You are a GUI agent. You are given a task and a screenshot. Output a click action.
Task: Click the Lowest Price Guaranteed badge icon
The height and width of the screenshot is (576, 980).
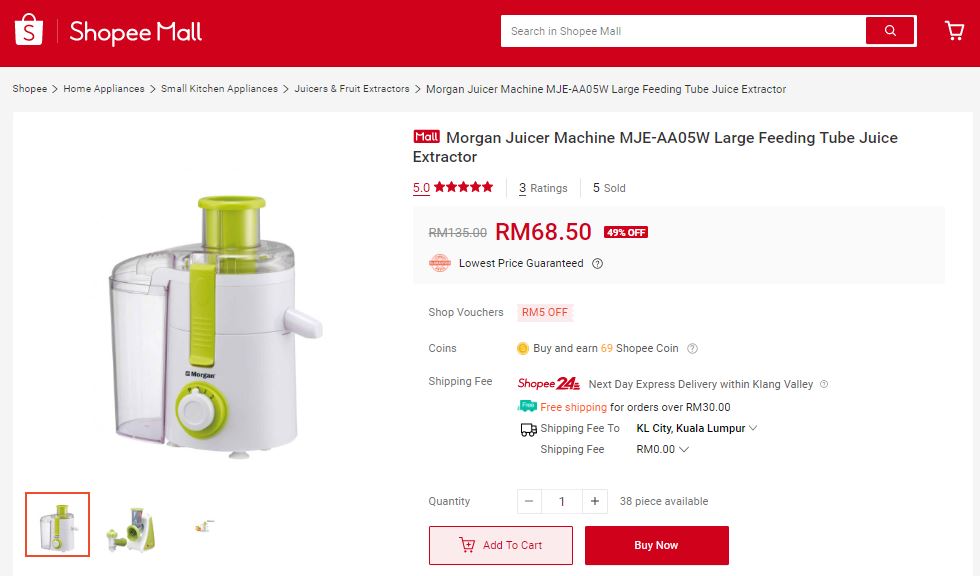(x=439, y=263)
